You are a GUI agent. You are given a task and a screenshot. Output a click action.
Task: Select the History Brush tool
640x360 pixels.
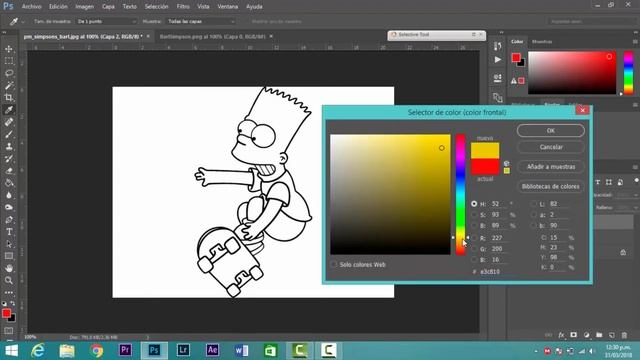click(x=9, y=159)
